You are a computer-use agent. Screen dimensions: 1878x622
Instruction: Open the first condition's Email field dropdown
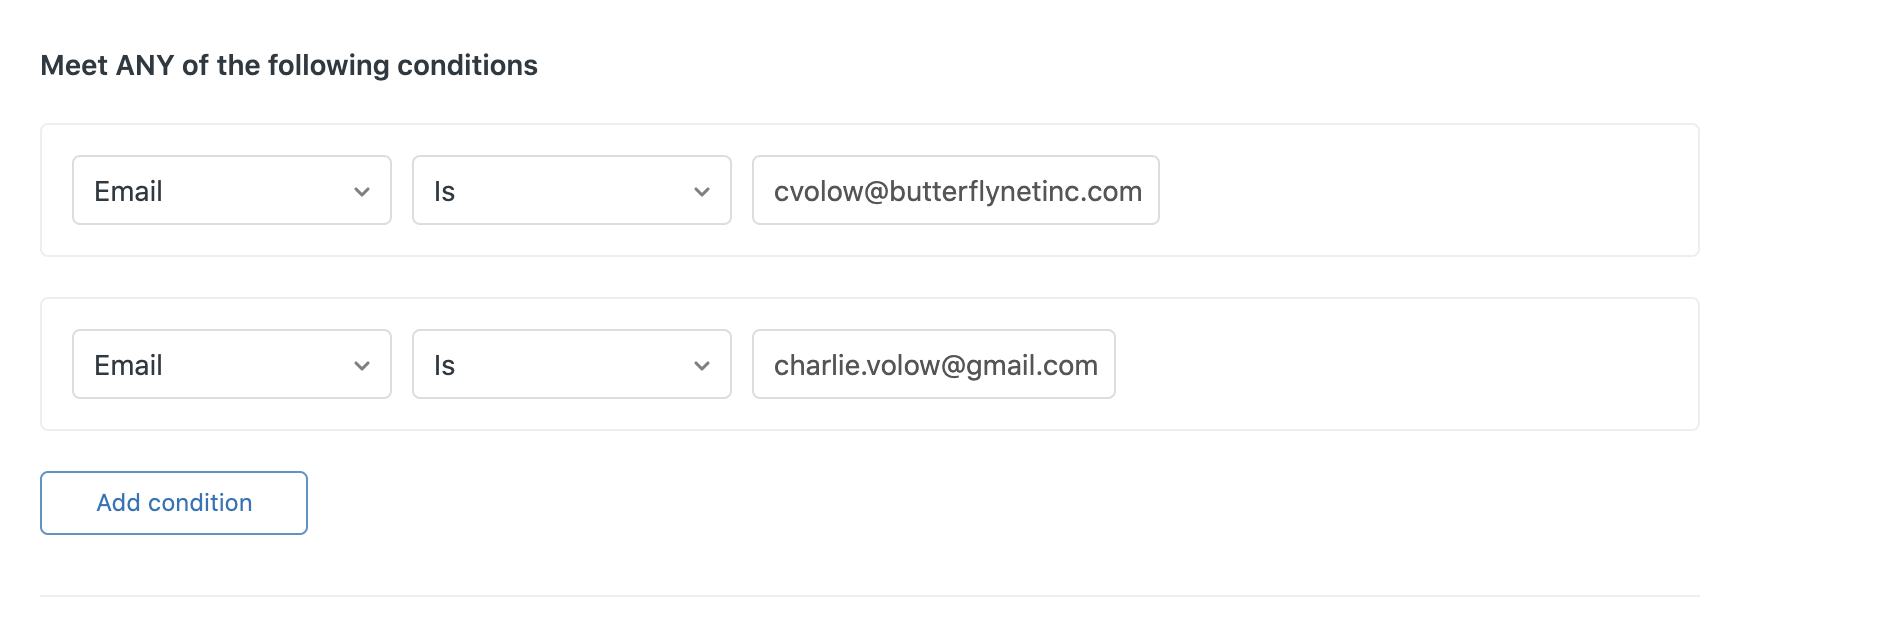[x=231, y=190]
